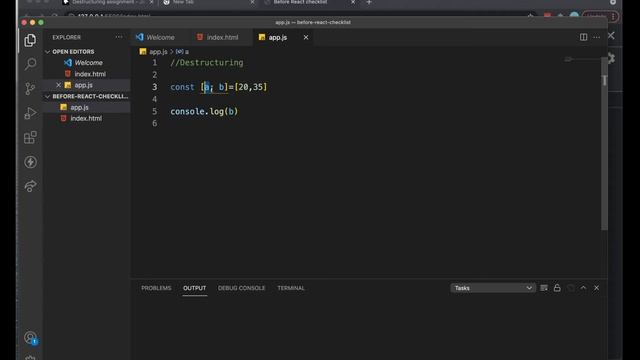This screenshot has height=360, width=640.
Task: Open the Run and Debug view
Action: coord(30,113)
